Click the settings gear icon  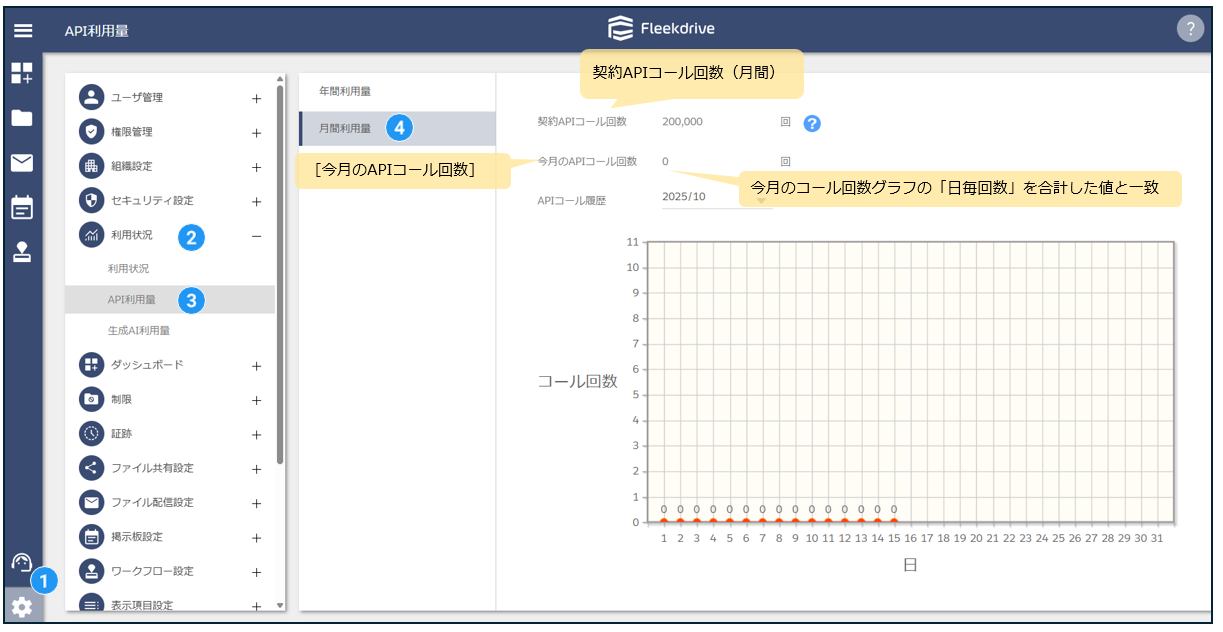coord(21,607)
